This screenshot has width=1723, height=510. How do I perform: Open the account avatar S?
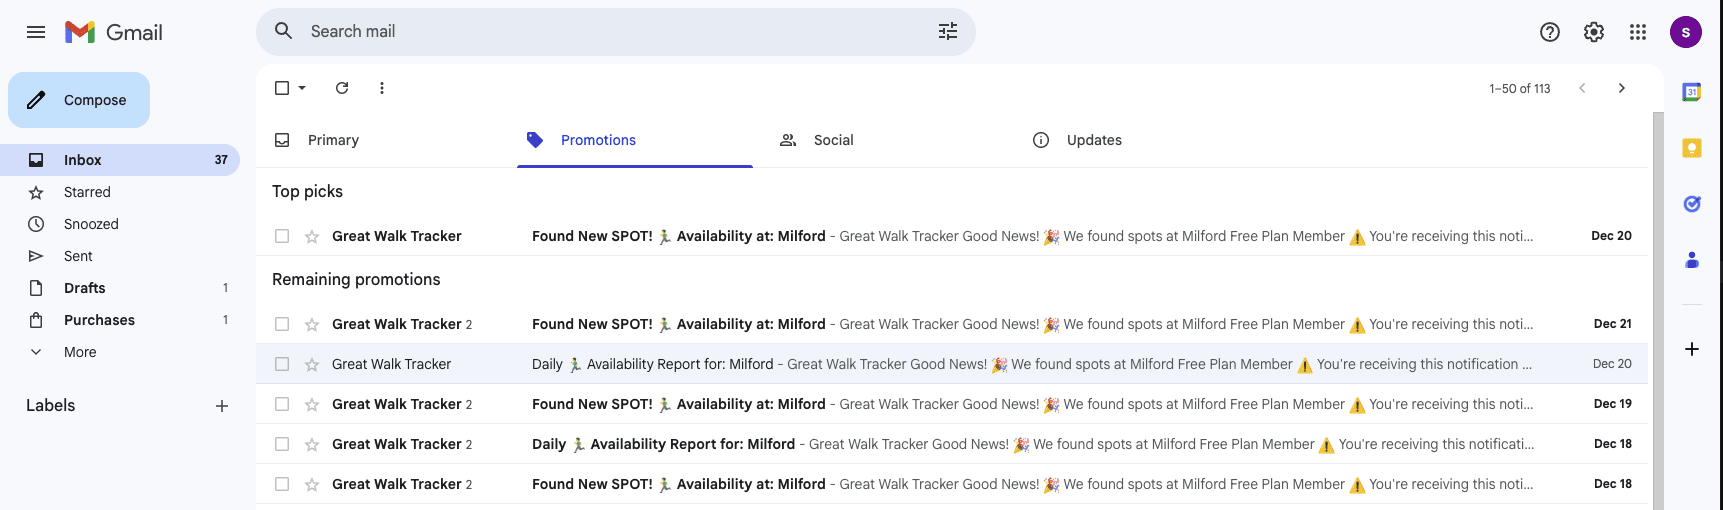point(1686,32)
